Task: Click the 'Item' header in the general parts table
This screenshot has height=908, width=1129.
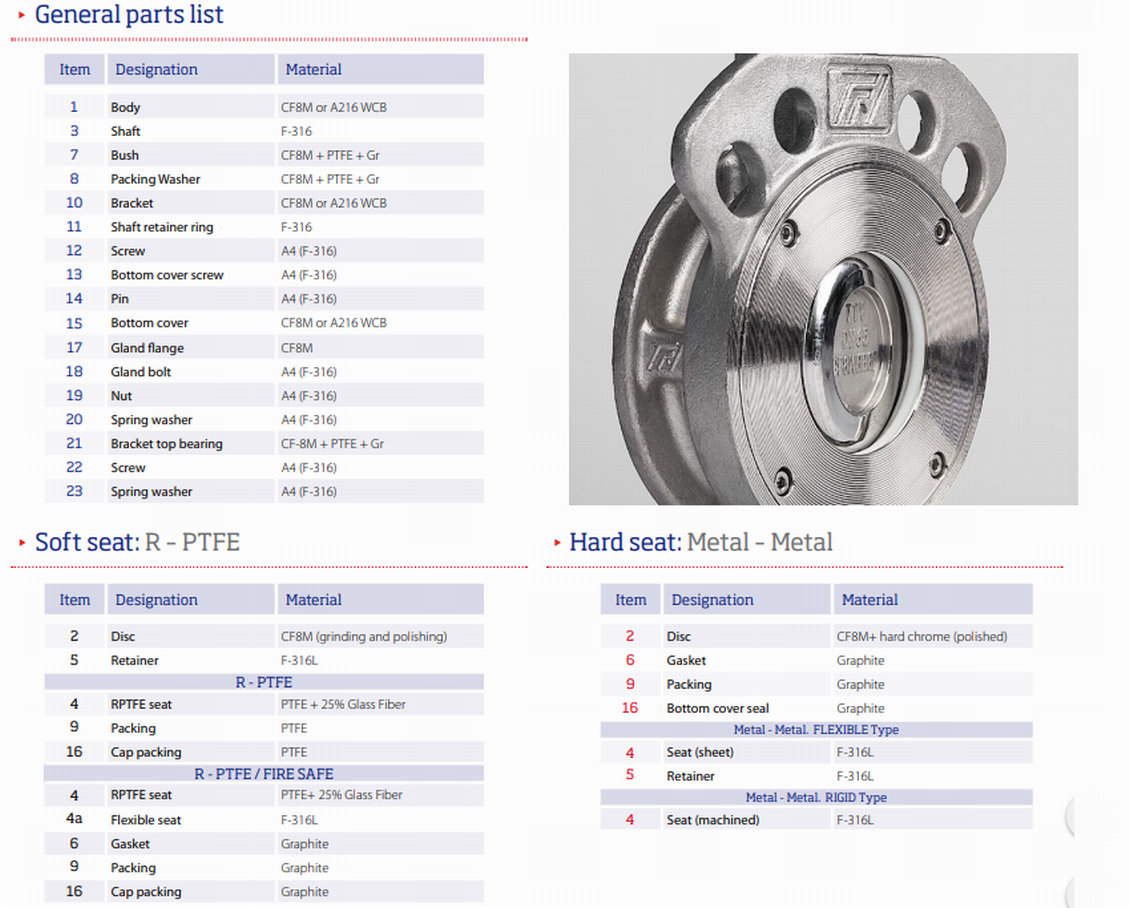Action: pyautogui.click(x=75, y=69)
